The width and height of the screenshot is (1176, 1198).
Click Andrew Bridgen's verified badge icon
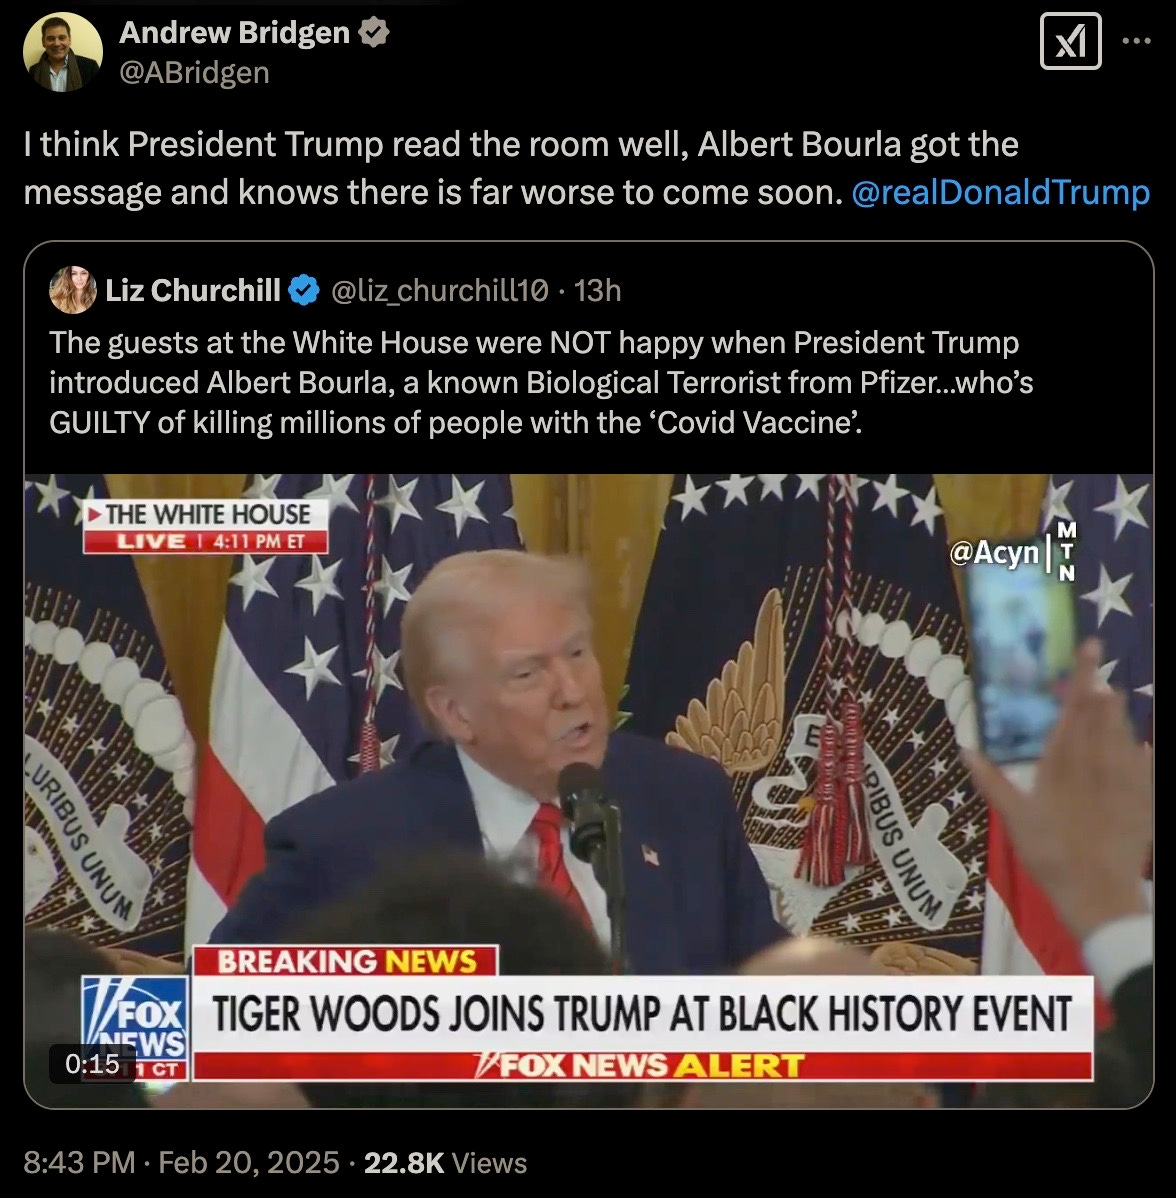point(374,33)
